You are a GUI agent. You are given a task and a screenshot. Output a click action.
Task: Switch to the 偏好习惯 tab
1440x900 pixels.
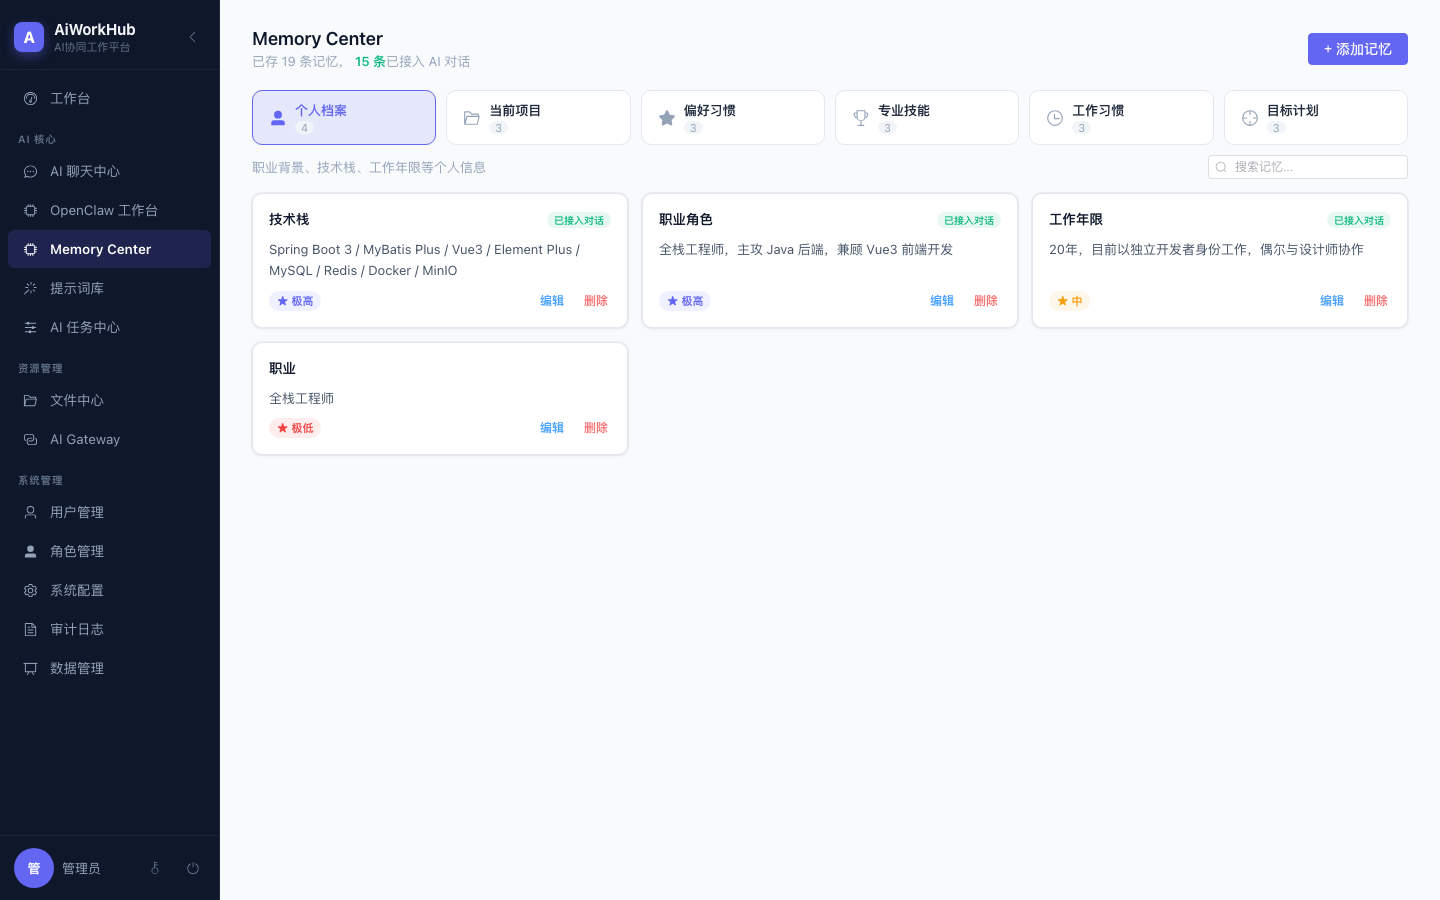(733, 118)
